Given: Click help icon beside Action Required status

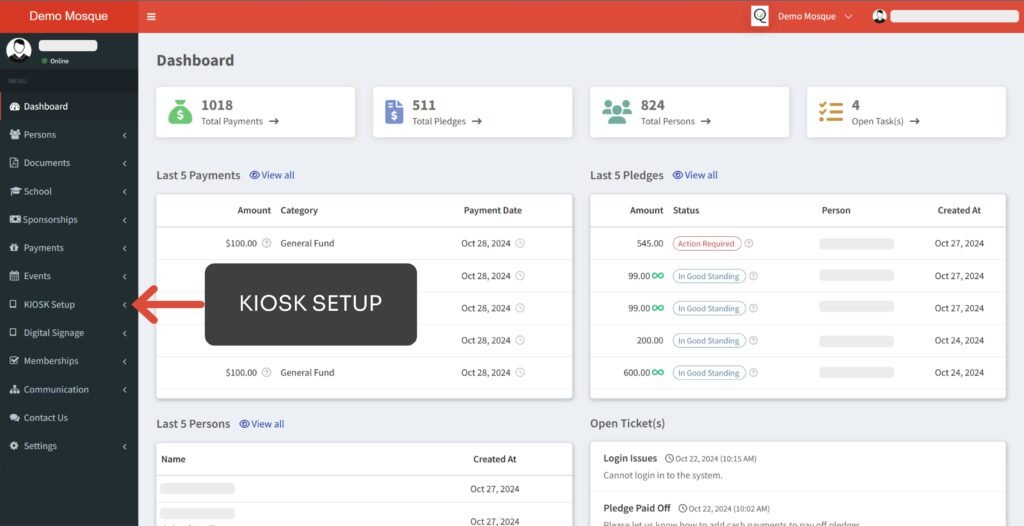Looking at the screenshot, I should tap(749, 243).
